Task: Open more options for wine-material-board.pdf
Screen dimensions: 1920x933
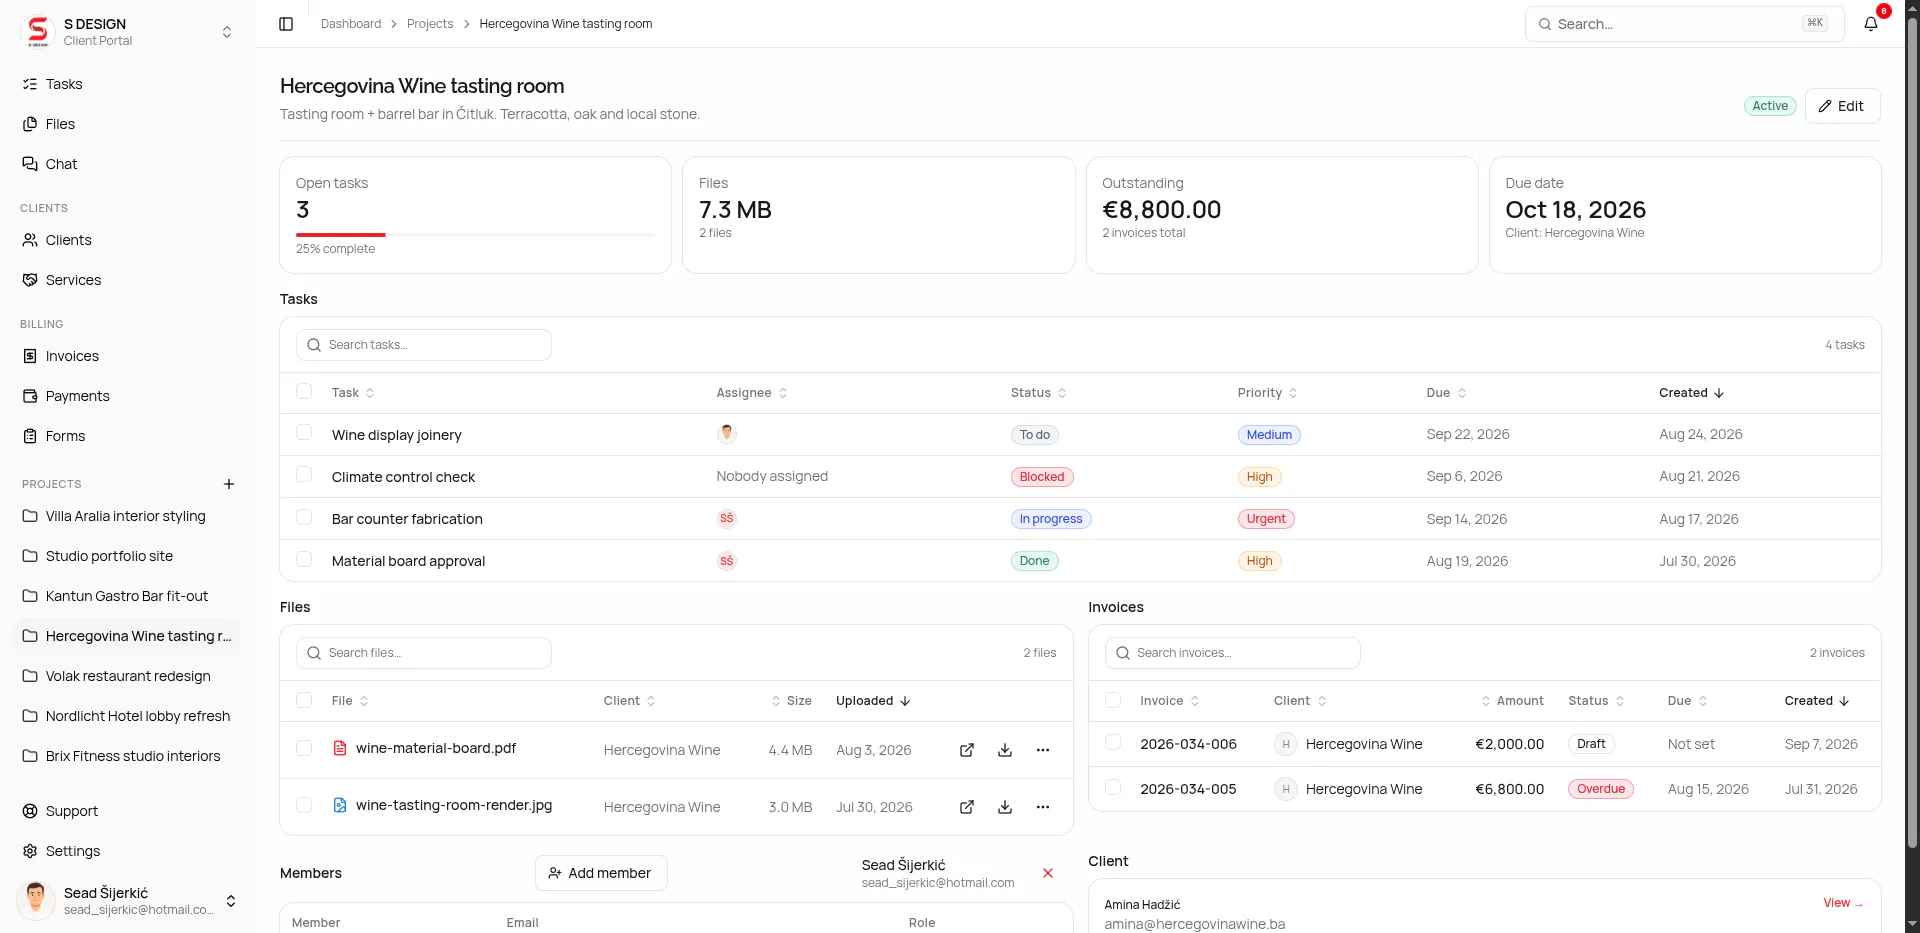Action: (1043, 750)
